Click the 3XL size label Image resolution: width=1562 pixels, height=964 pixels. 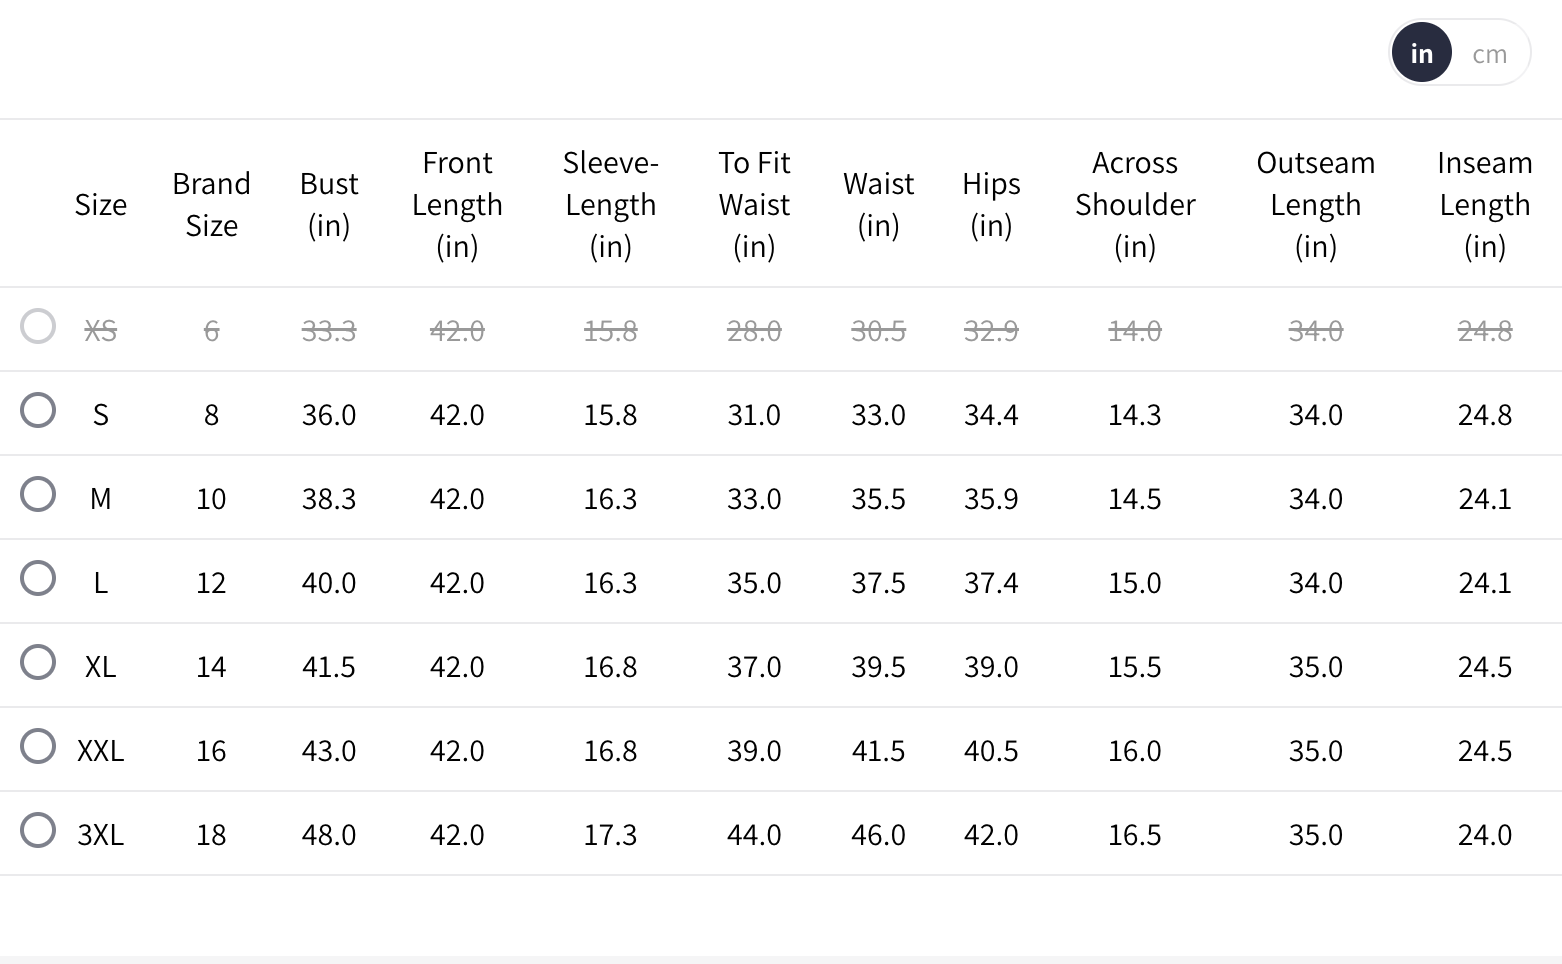[x=101, y=834]
